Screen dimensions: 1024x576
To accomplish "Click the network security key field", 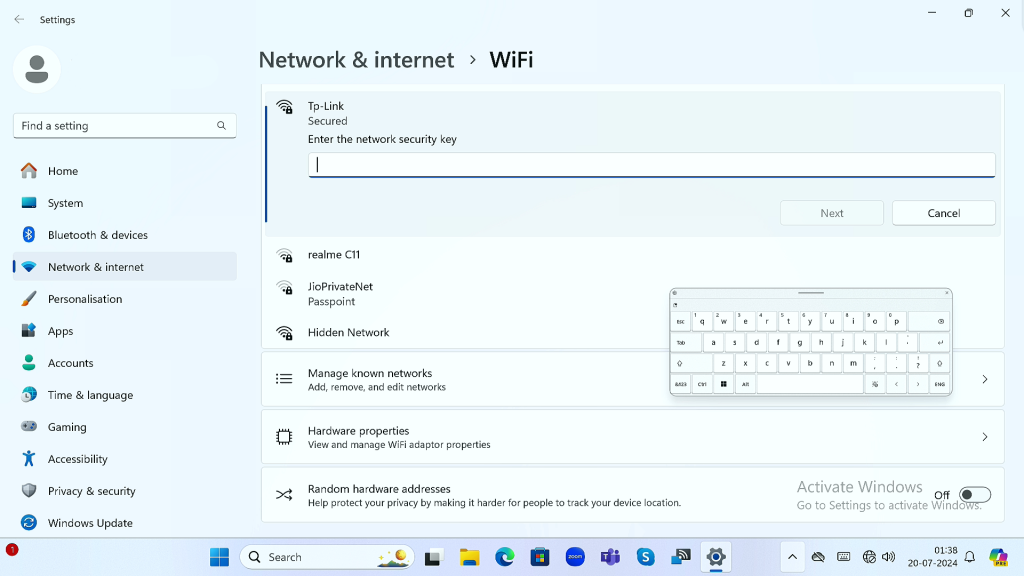I will click(x=651, y=165).
